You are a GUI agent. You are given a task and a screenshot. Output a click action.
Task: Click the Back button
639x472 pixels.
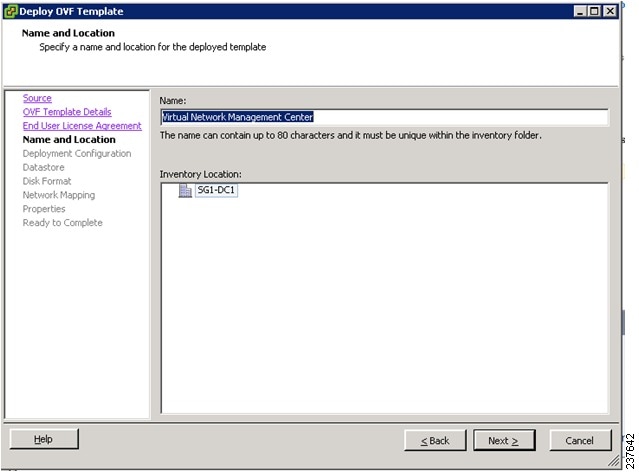[x=435, y=441]
